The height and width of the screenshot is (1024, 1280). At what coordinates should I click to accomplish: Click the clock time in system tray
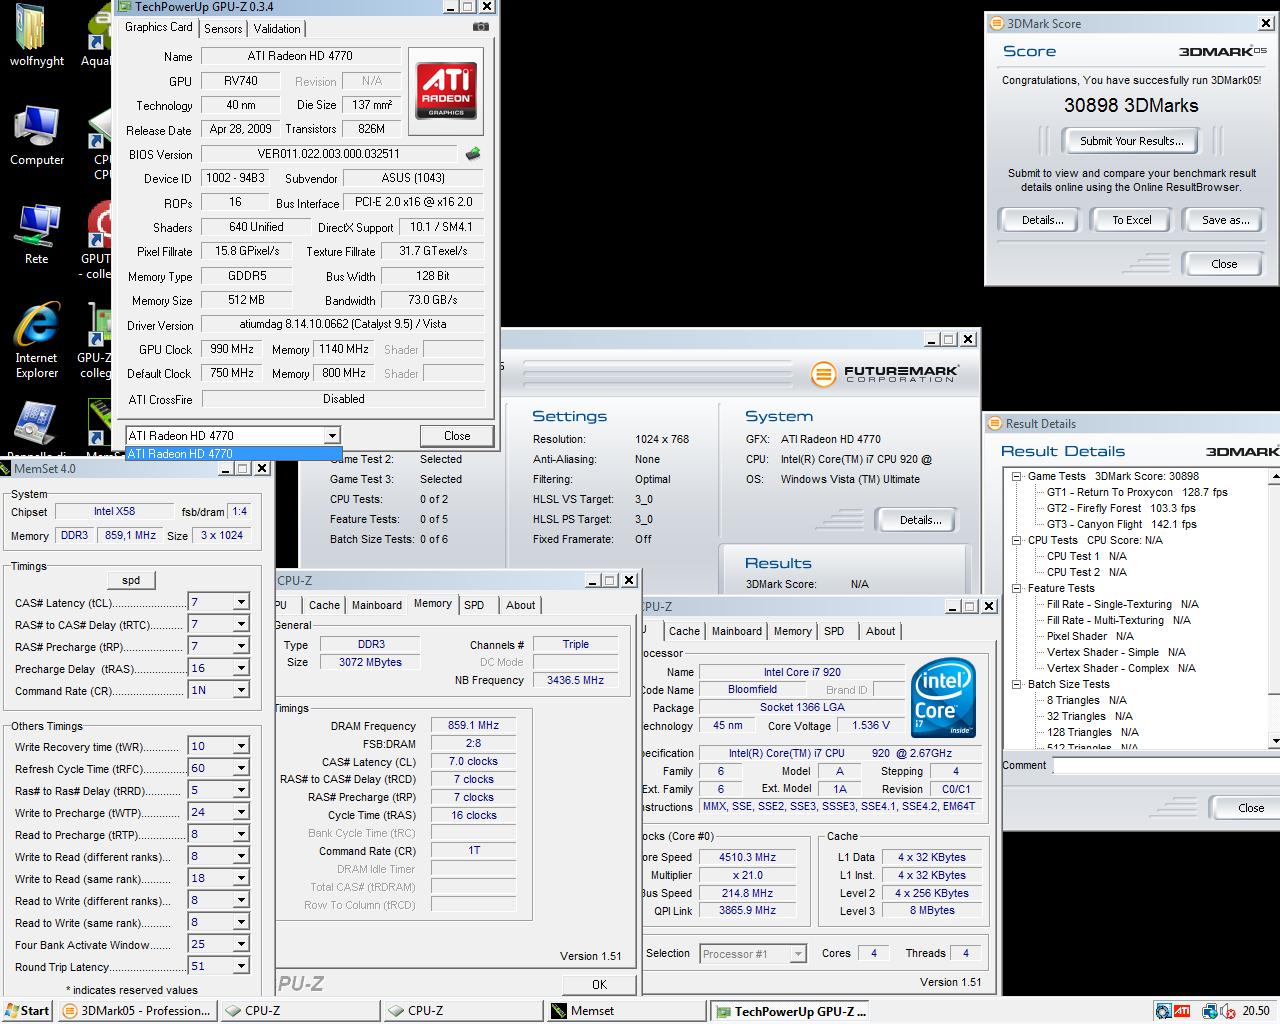pyautogui.click(x=1256, y=1011)
